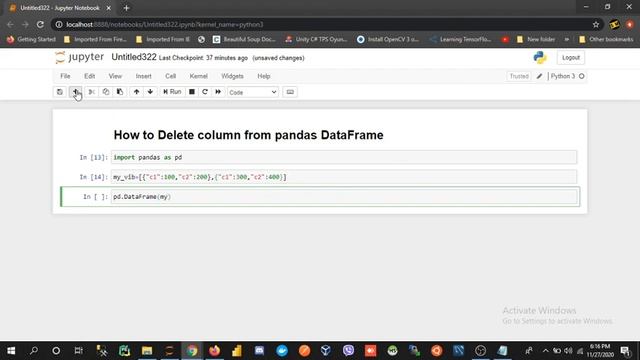Insert a new cell below with plus icon
Image resolution: width=640 pixels, height=360 pixels.
76,92
